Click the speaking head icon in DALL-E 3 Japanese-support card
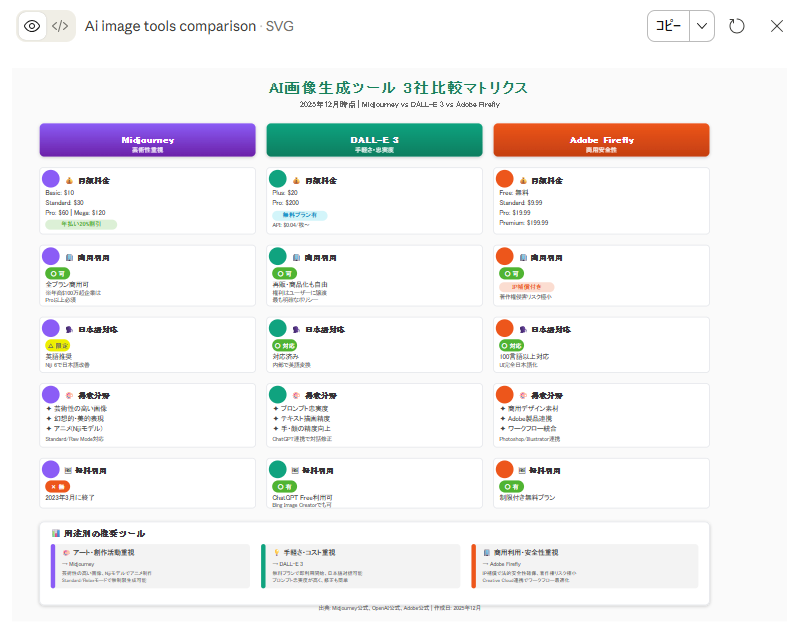 pos(297,330)
